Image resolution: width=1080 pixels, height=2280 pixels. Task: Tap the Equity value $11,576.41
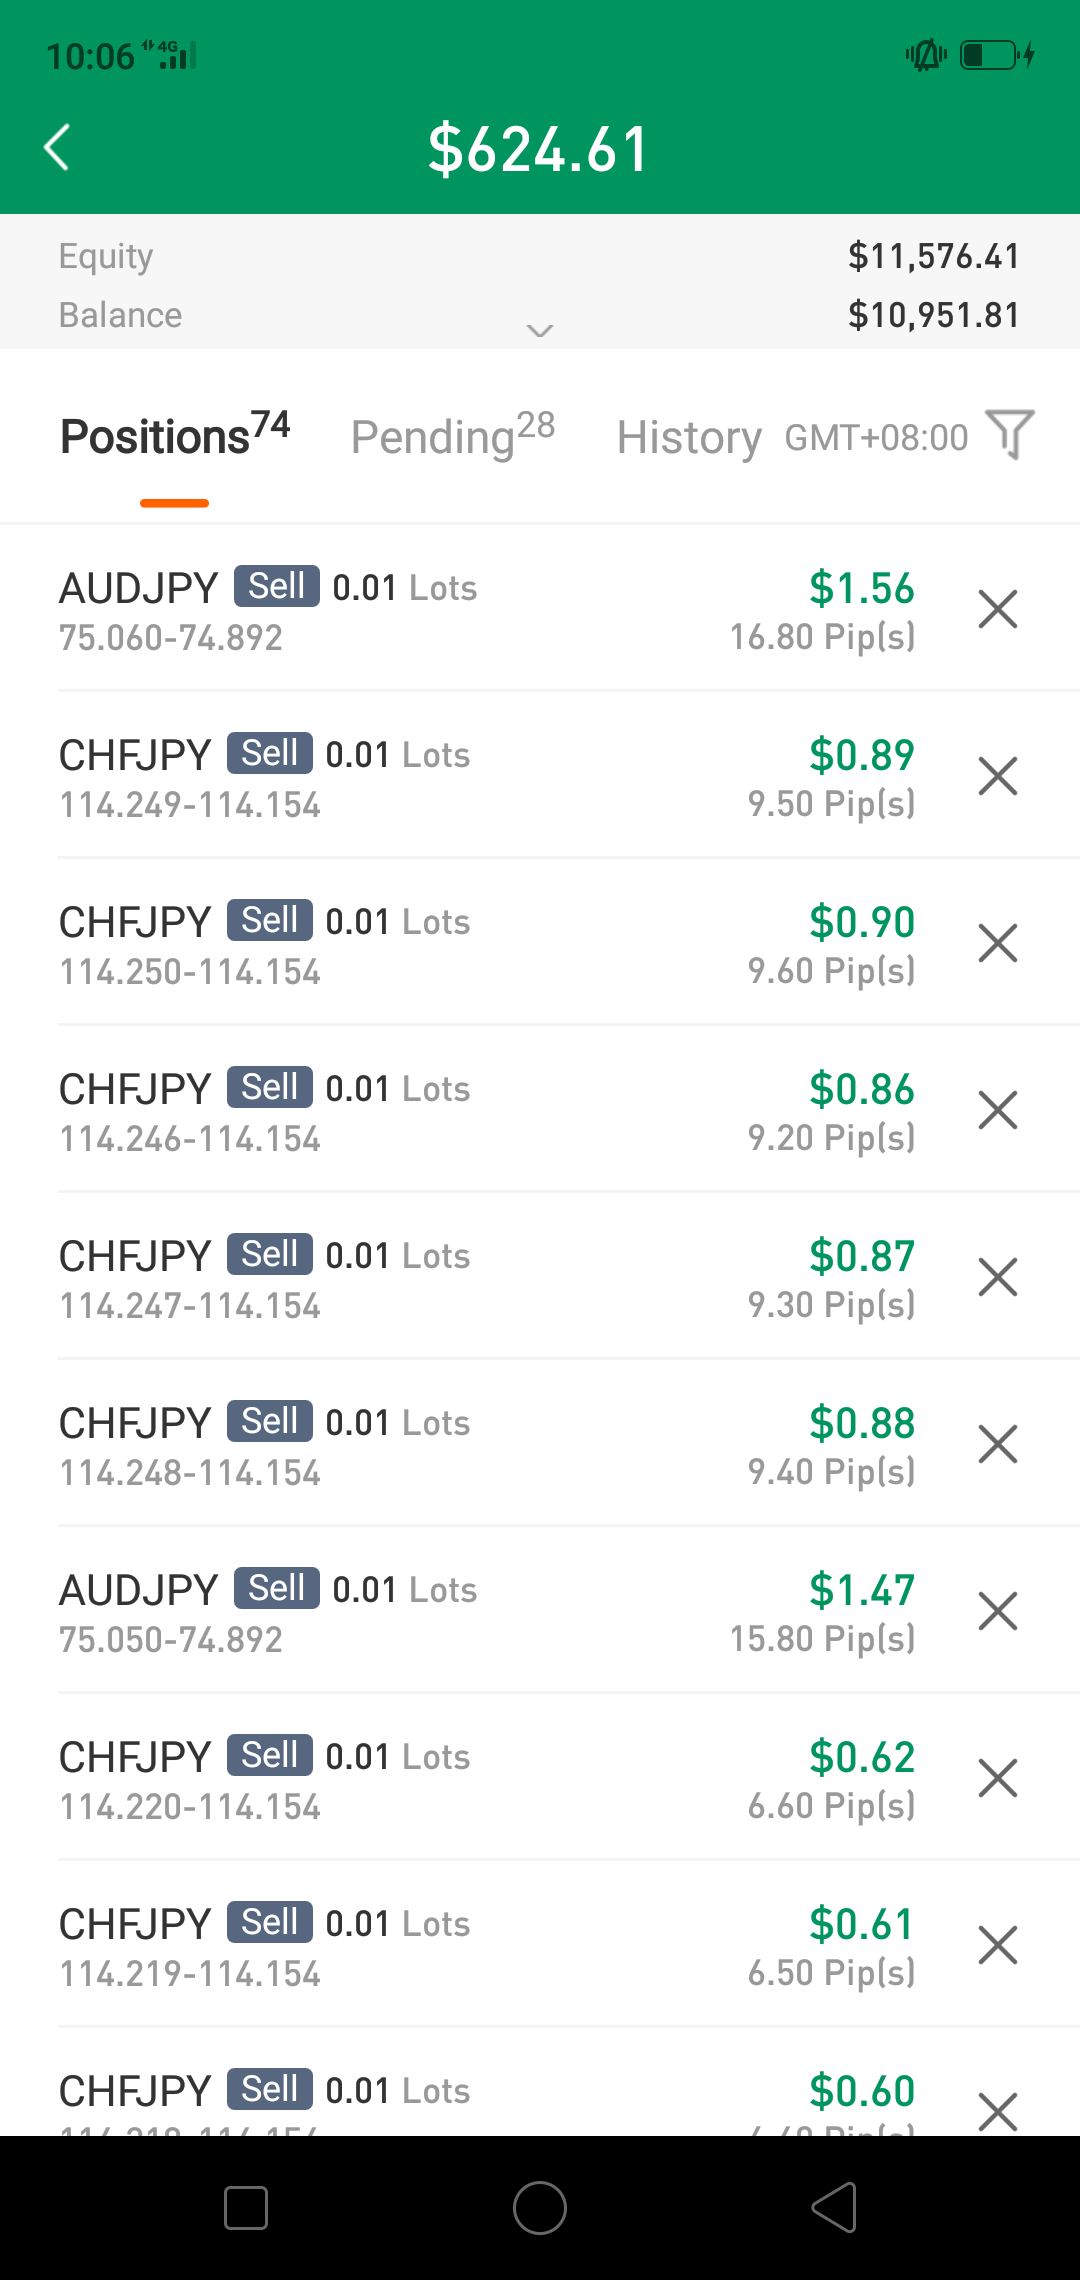tap(933, 256)
